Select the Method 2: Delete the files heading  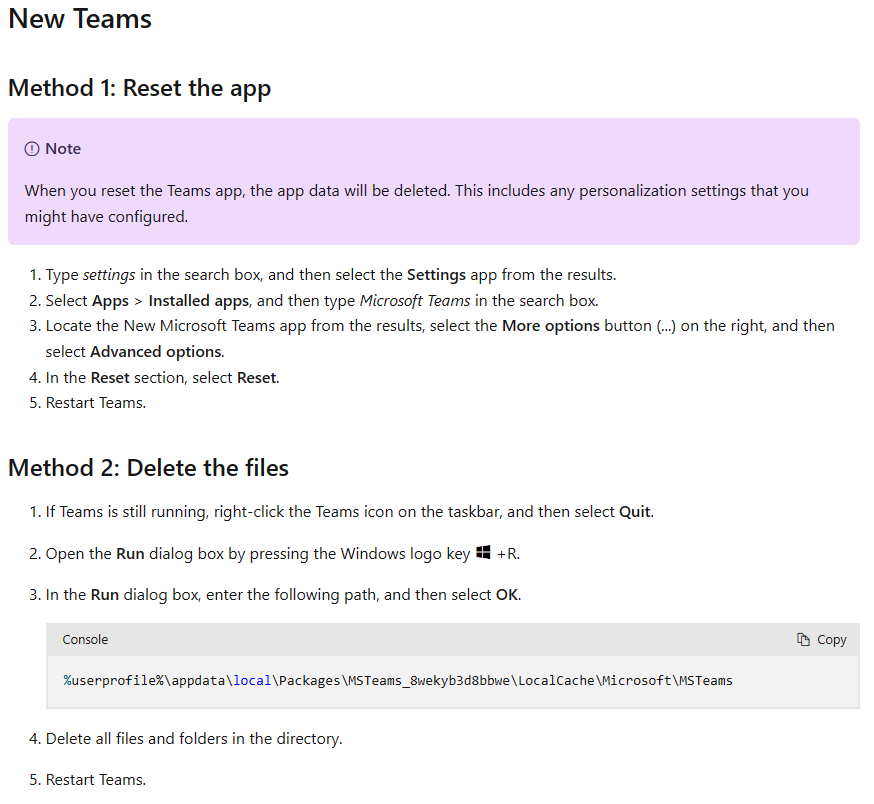(x=148, y=467)
